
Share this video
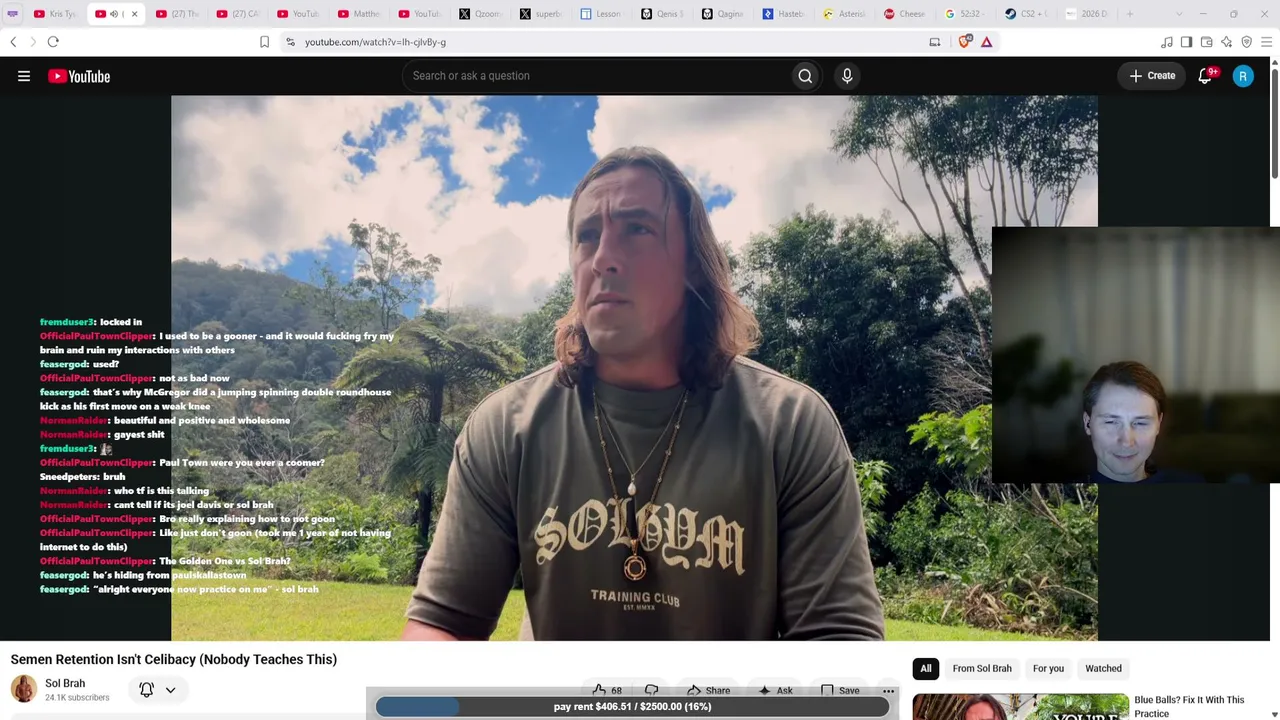tap(708, 690)
